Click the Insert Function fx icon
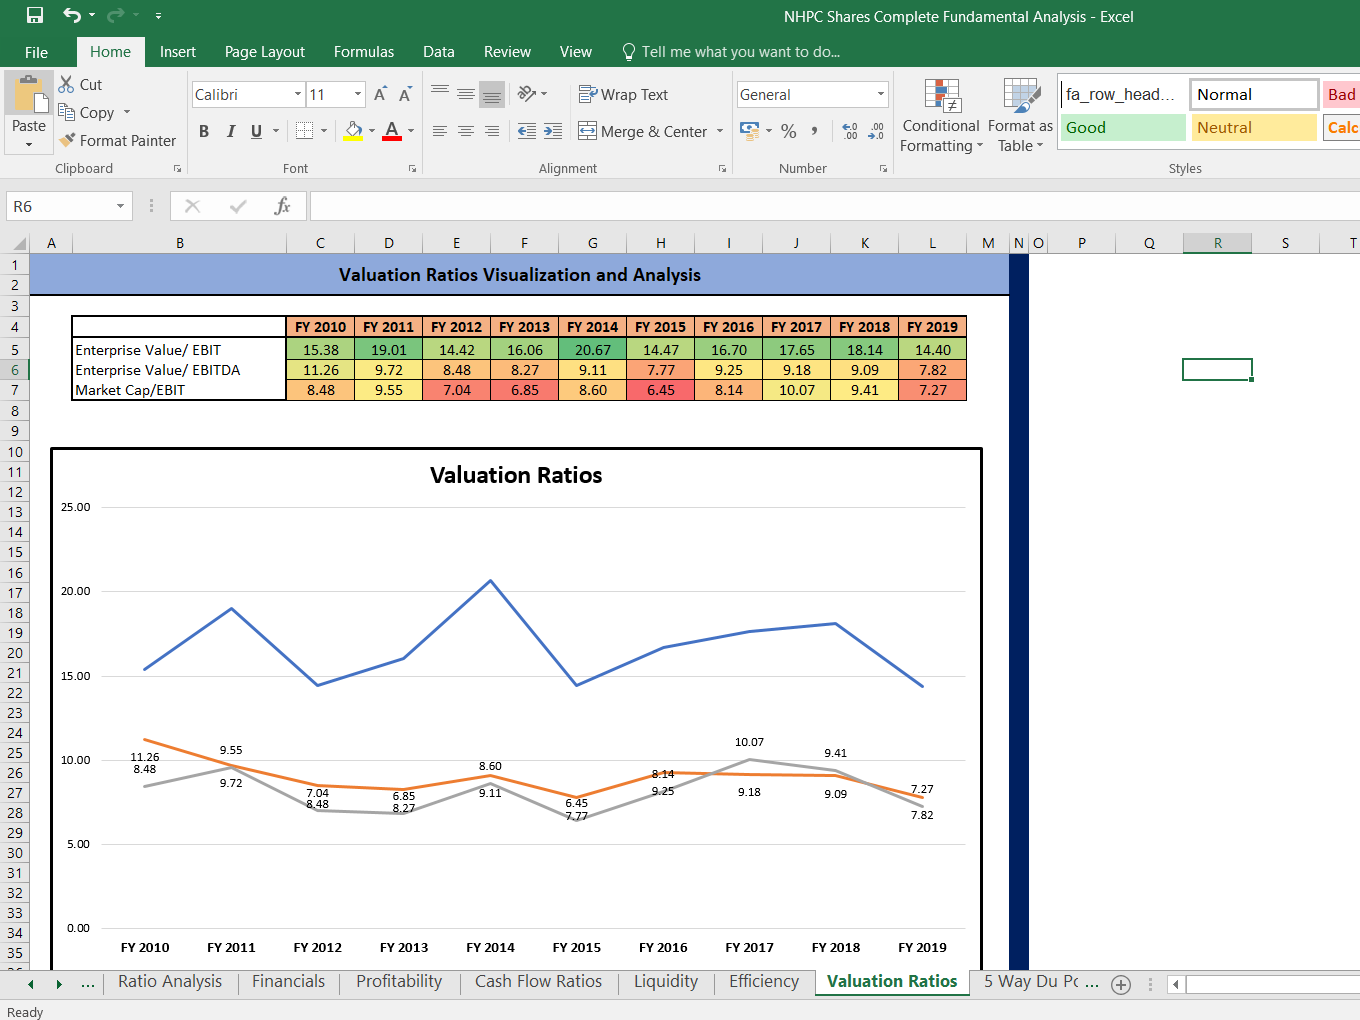Viewport: 1360px width, 1020px height. tap(283, 206)
